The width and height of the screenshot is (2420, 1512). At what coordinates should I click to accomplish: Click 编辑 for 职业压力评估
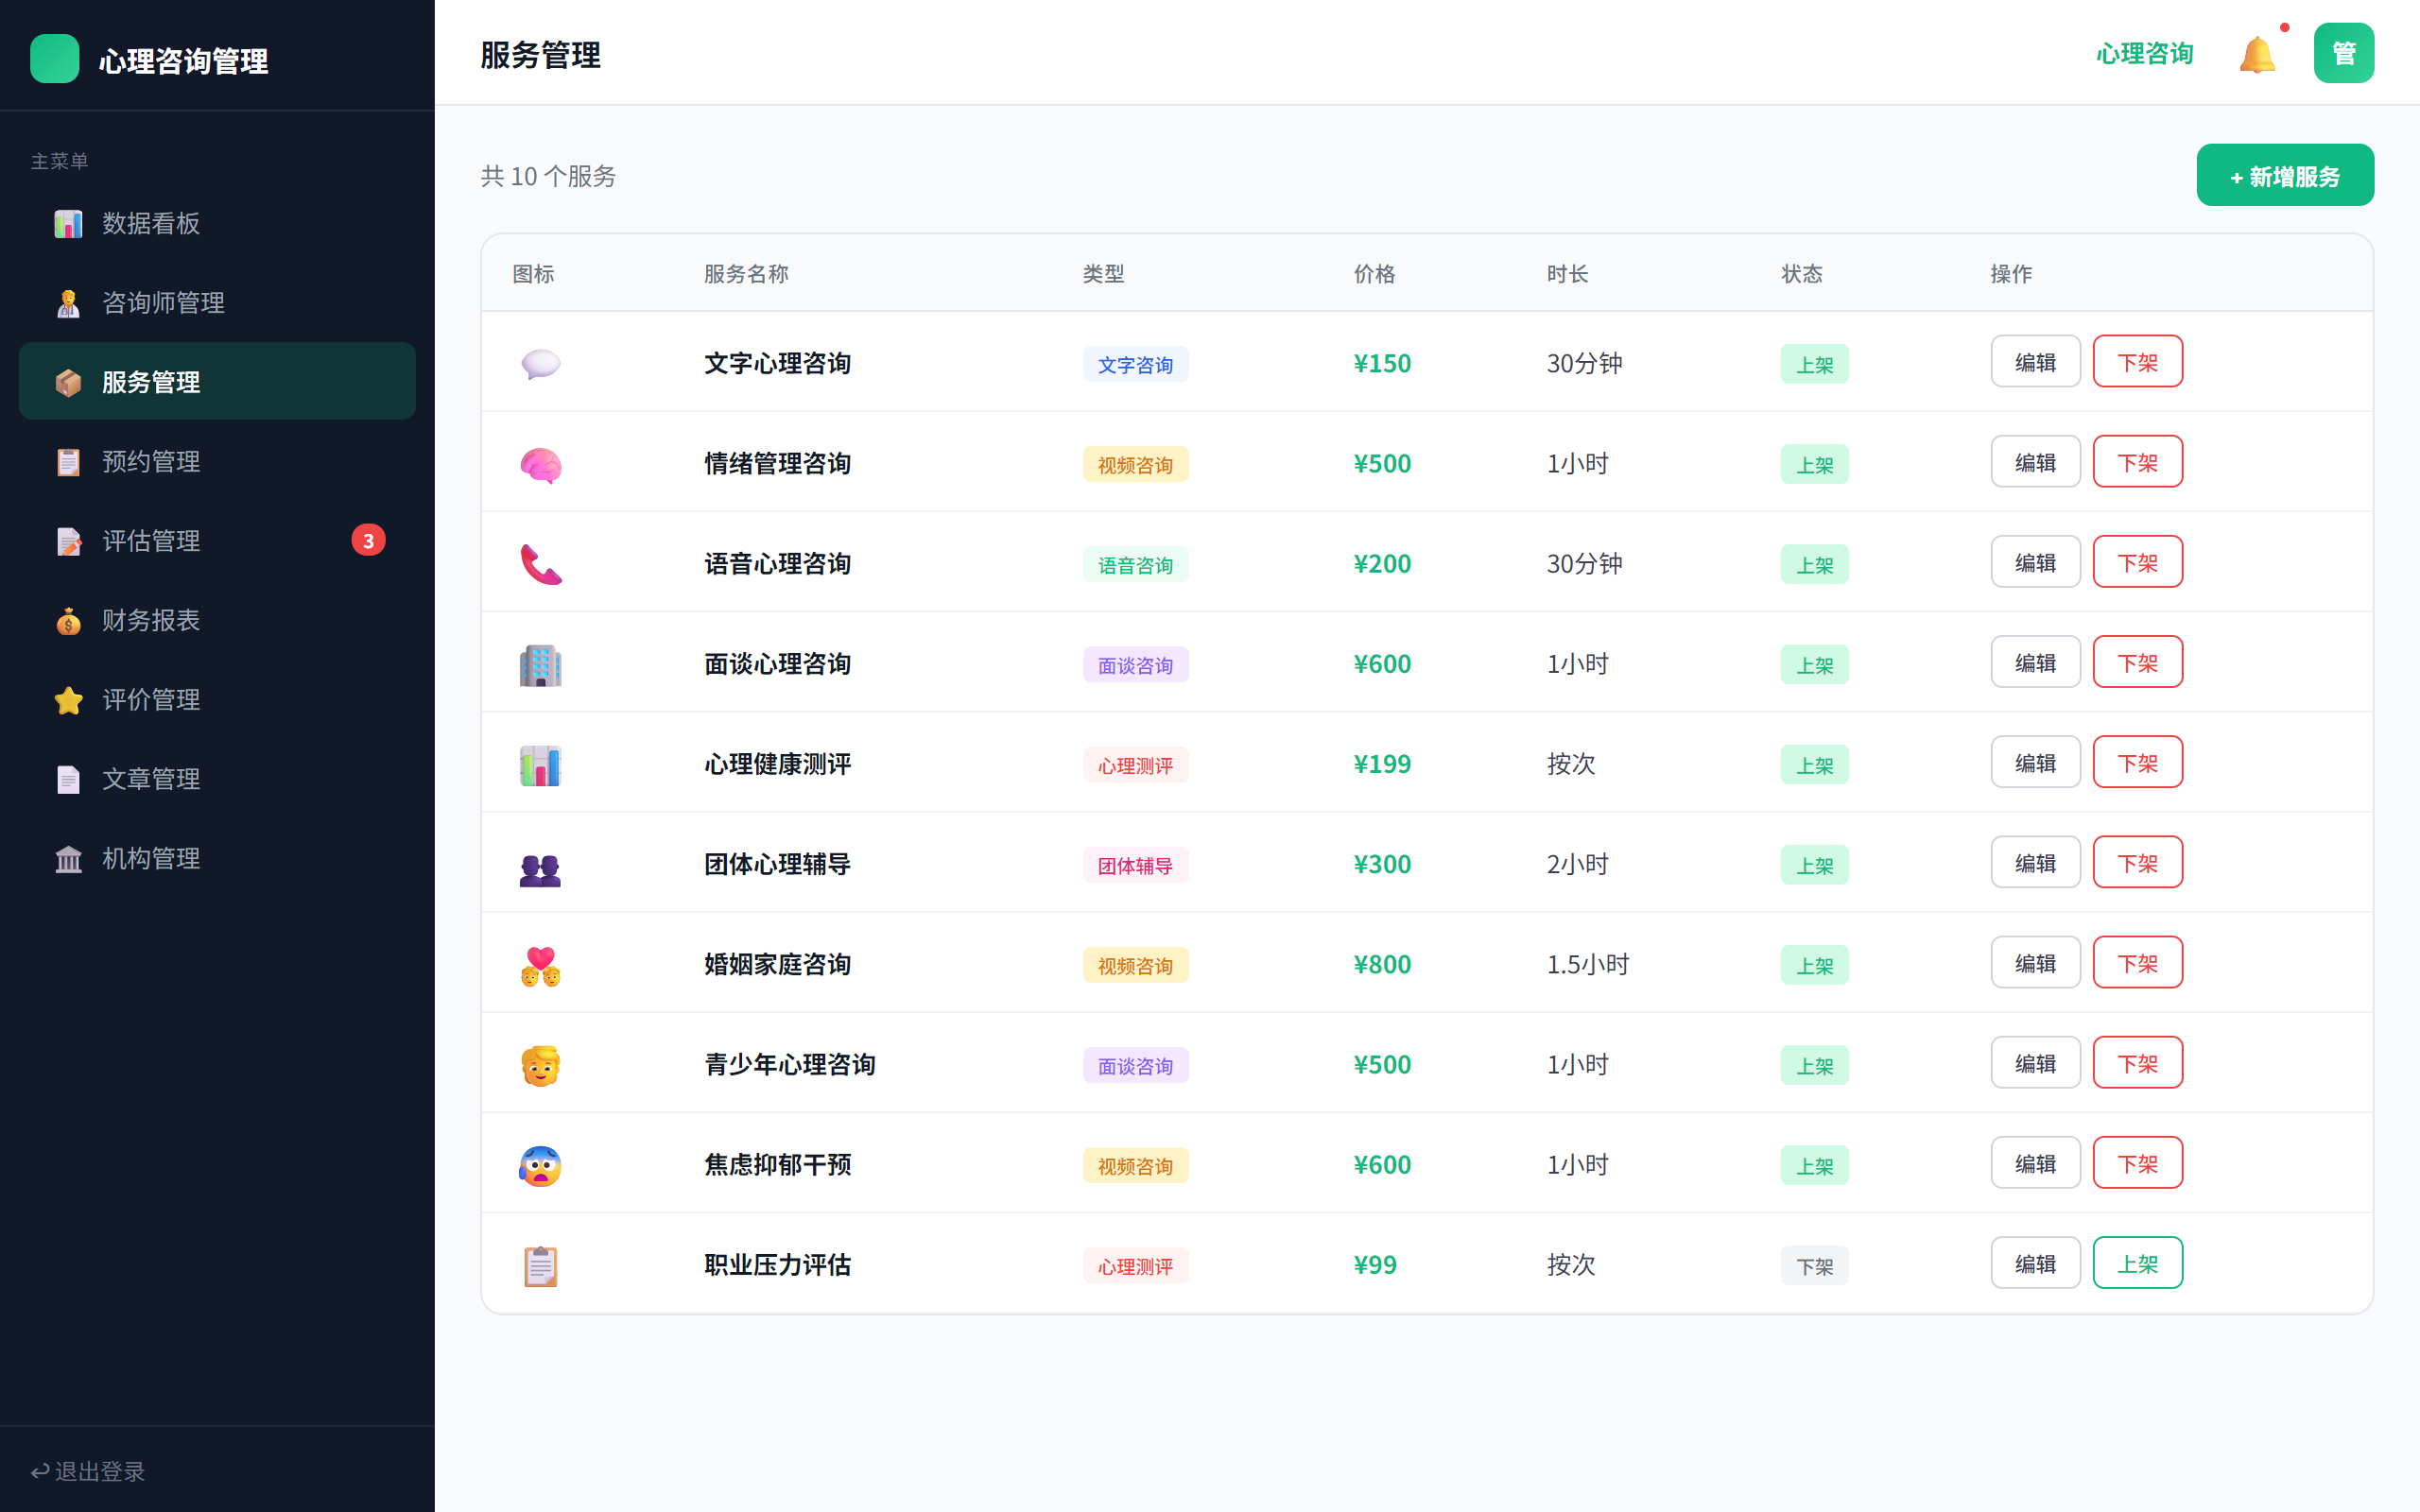[2035, 1263]
